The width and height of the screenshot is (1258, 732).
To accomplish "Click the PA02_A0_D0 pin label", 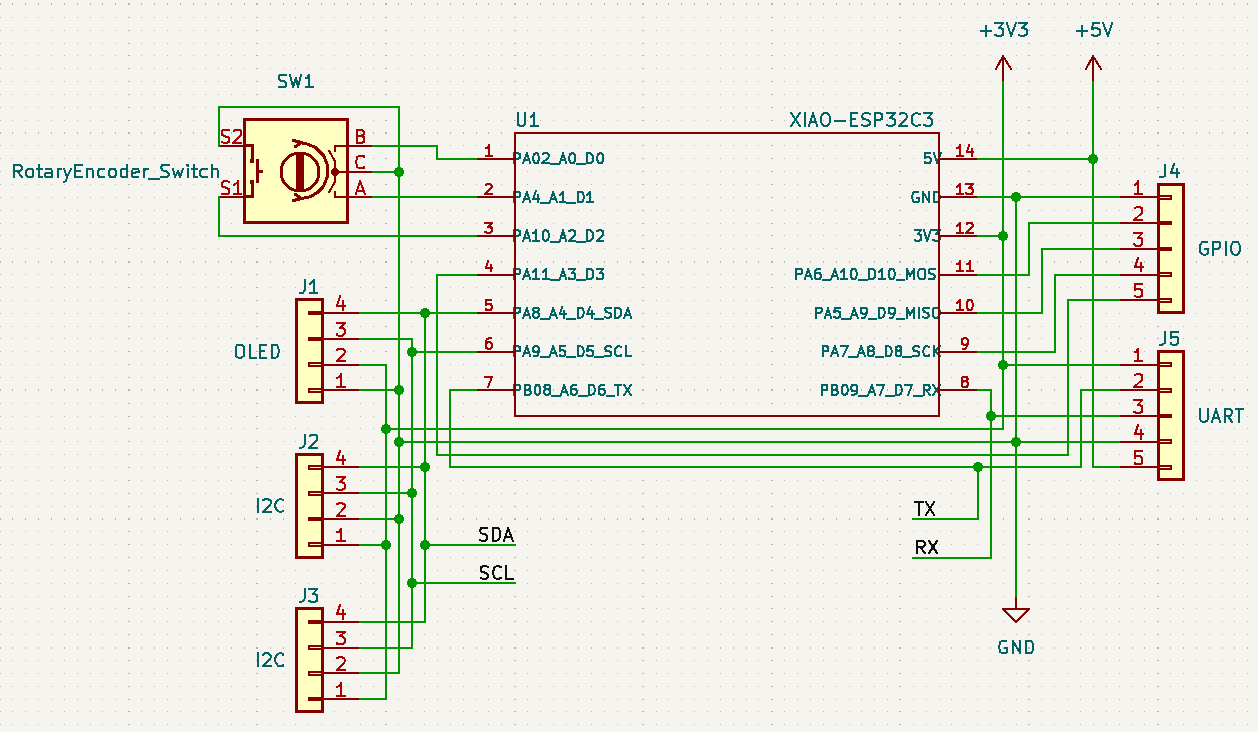I will tap(559, 158).
